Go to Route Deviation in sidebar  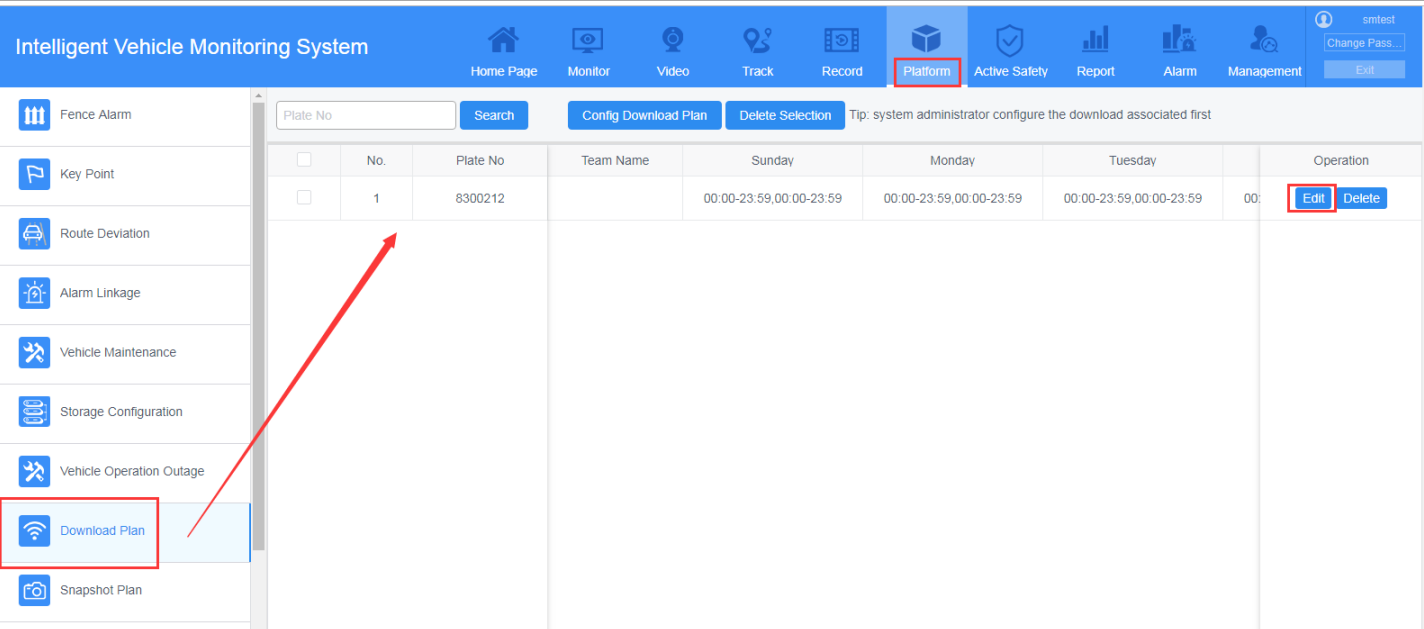click(x=125, y=234)
